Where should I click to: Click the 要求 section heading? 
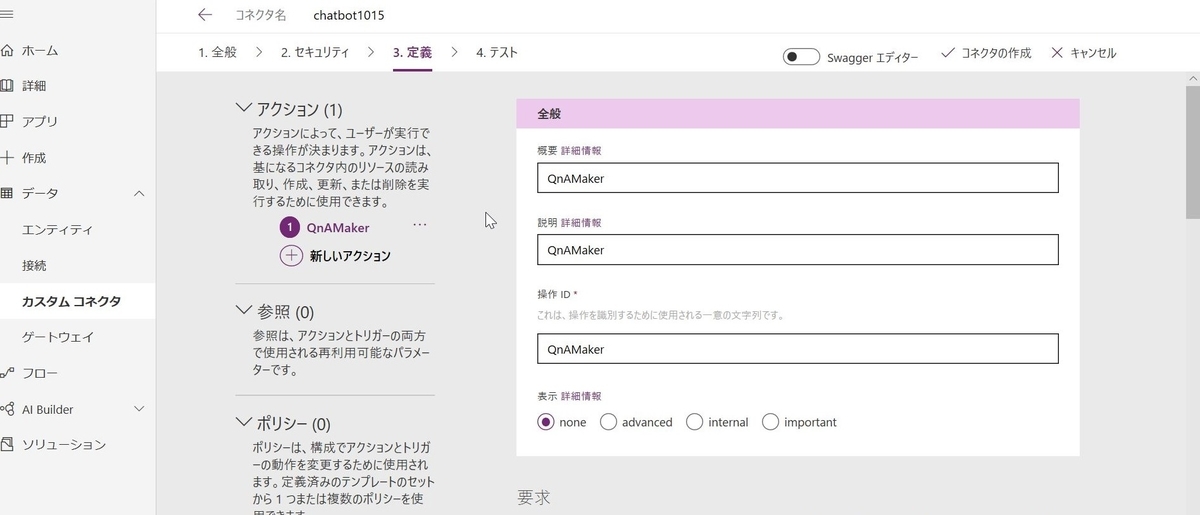(533, 497)
